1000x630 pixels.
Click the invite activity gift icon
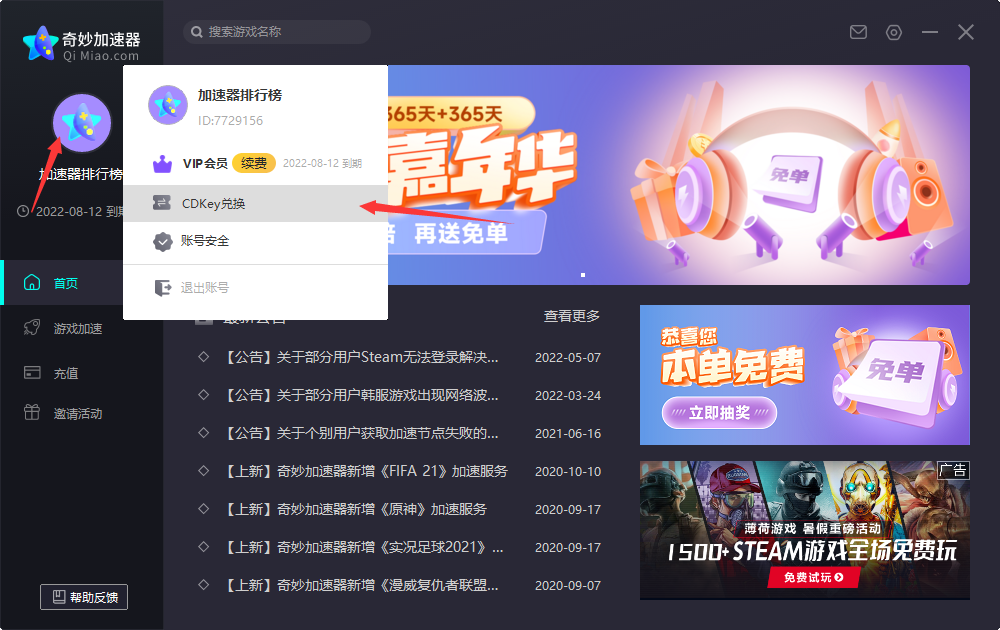coord(32,413)
